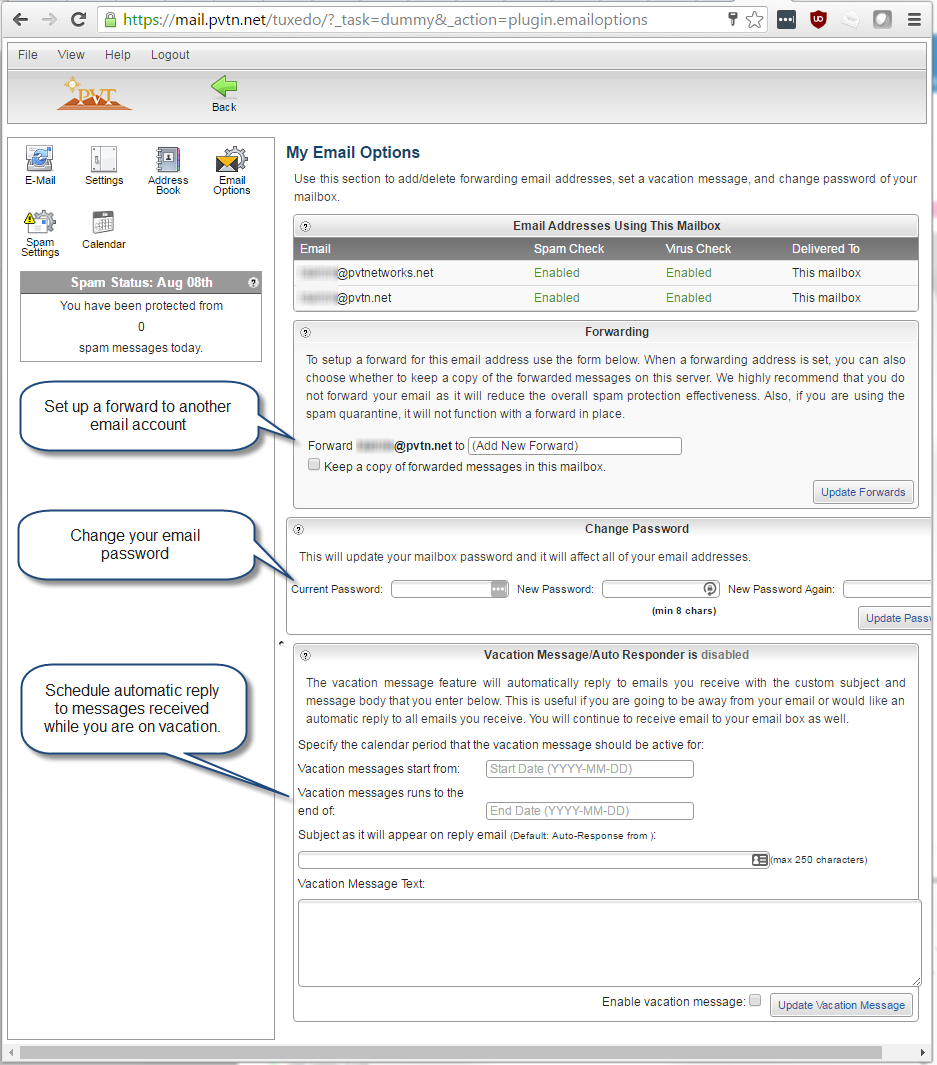Click the scroll left arrow at bottom

[x=11, y=1053]
